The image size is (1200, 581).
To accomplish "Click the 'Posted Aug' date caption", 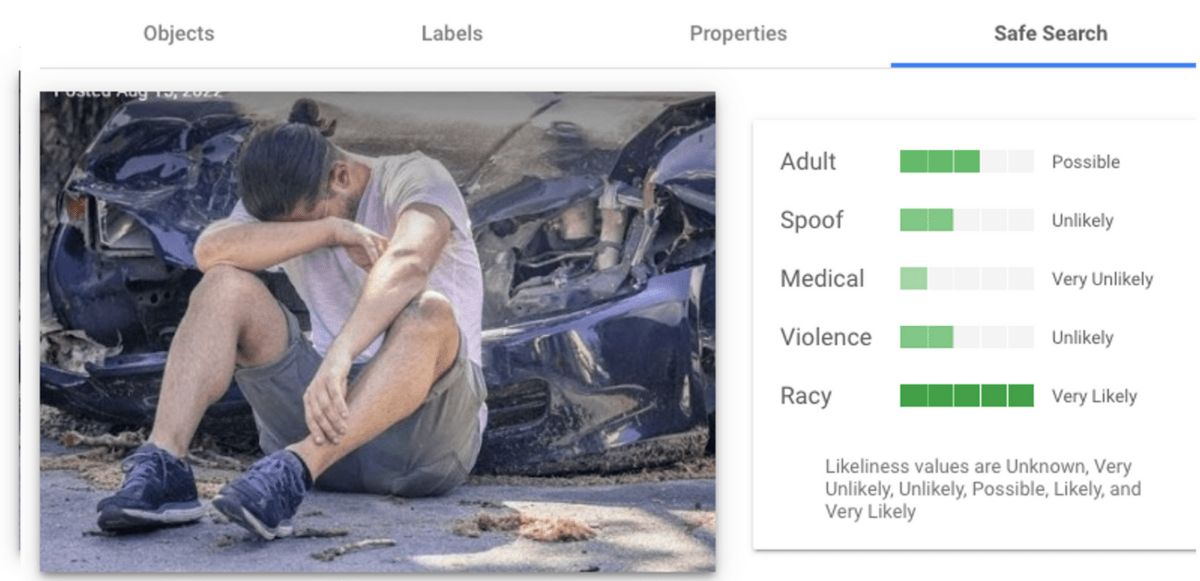I will pos(137,92).
